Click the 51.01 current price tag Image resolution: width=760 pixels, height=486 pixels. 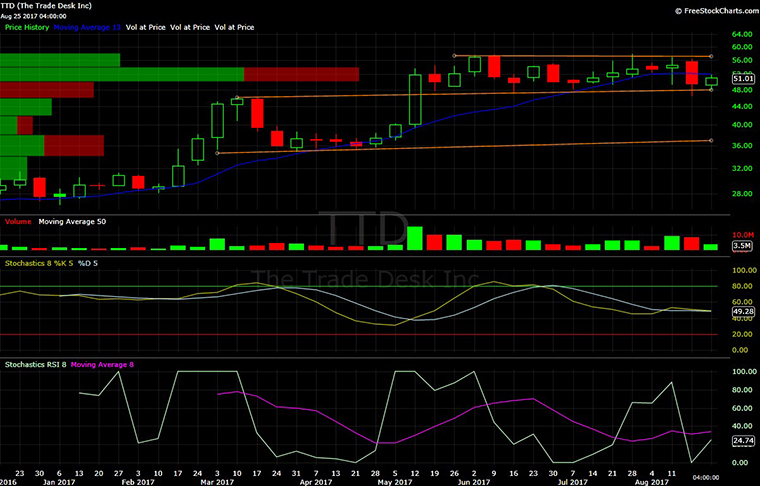click(x=744, y=78)
